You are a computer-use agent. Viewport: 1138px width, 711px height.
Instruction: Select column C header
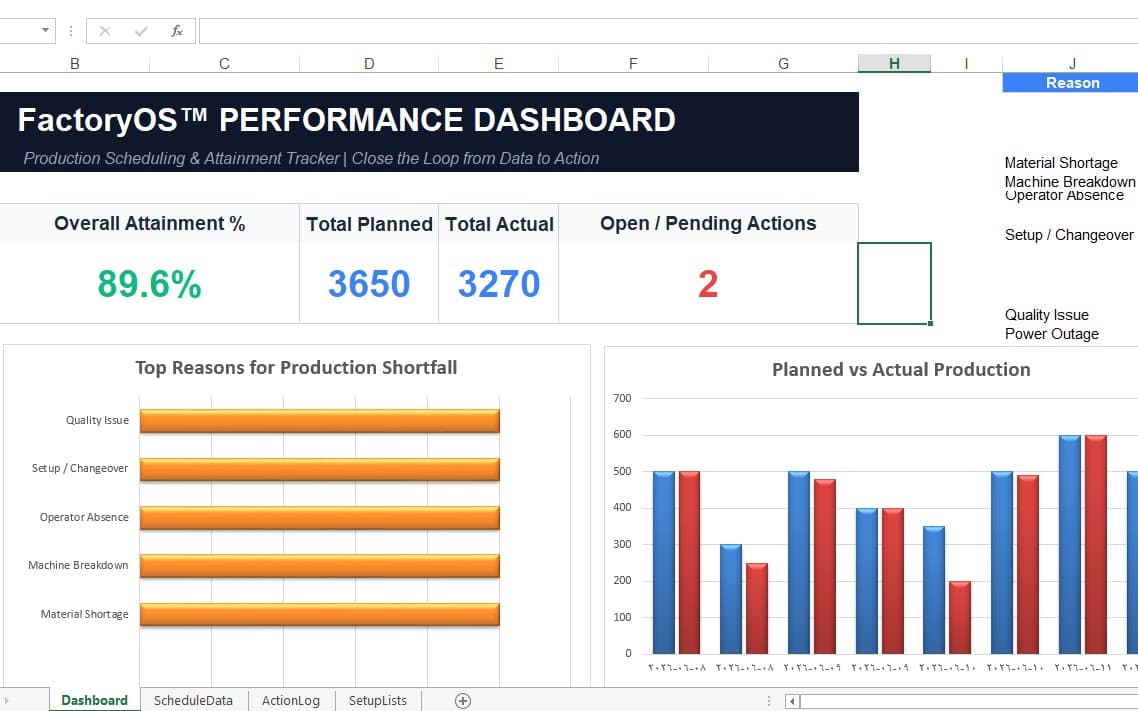tap(224, 64)
